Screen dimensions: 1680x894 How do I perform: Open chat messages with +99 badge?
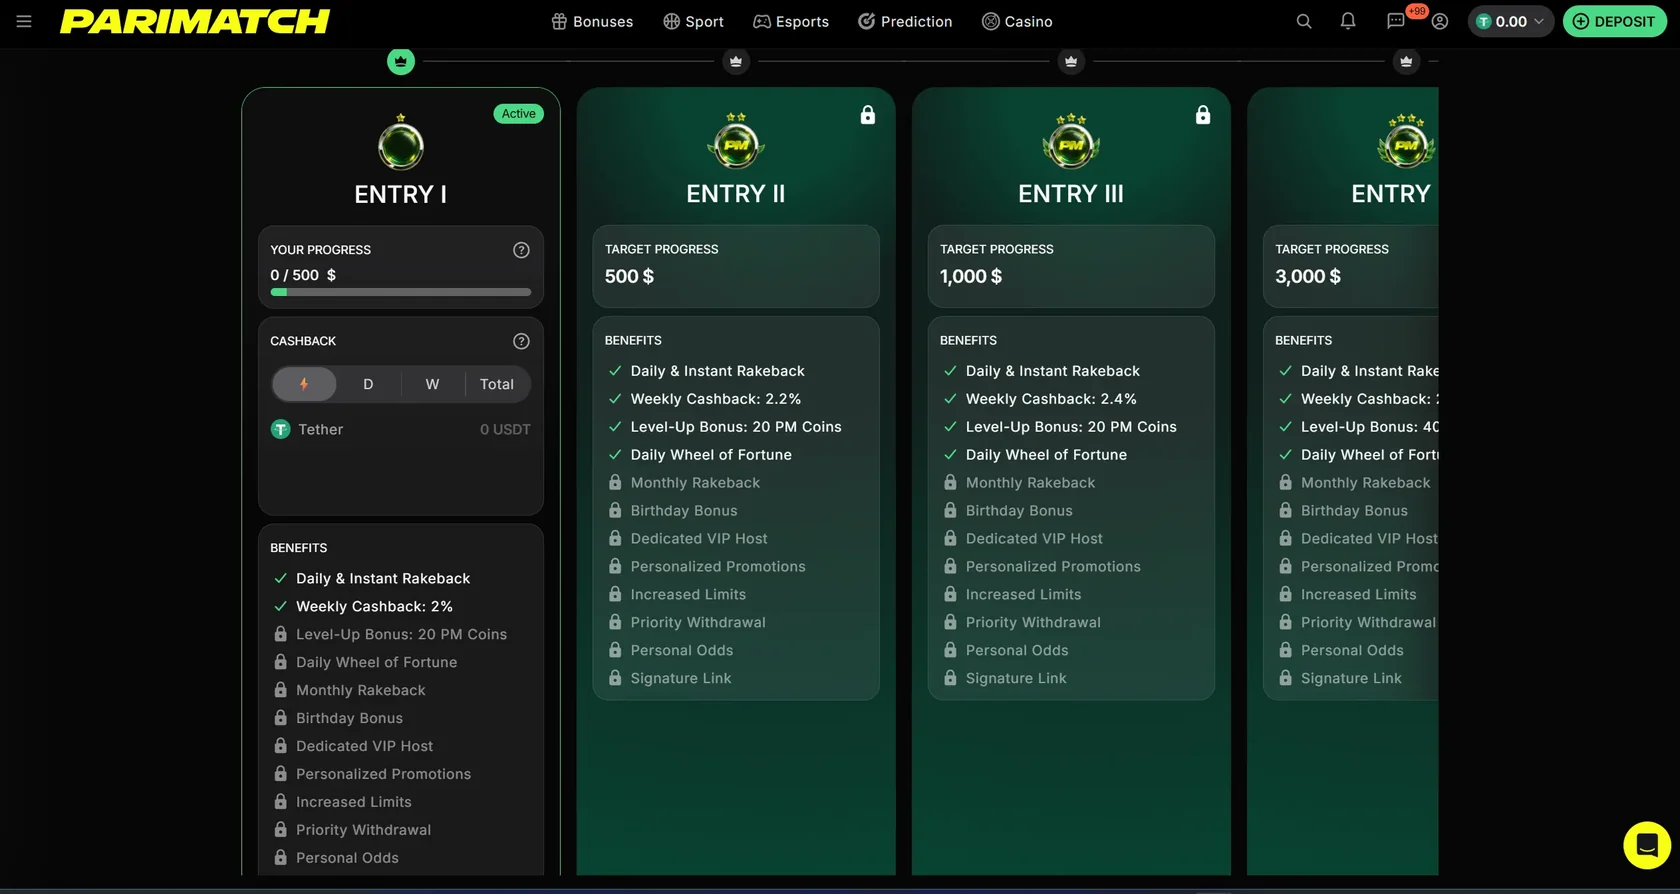click(x=1396, y=21)
